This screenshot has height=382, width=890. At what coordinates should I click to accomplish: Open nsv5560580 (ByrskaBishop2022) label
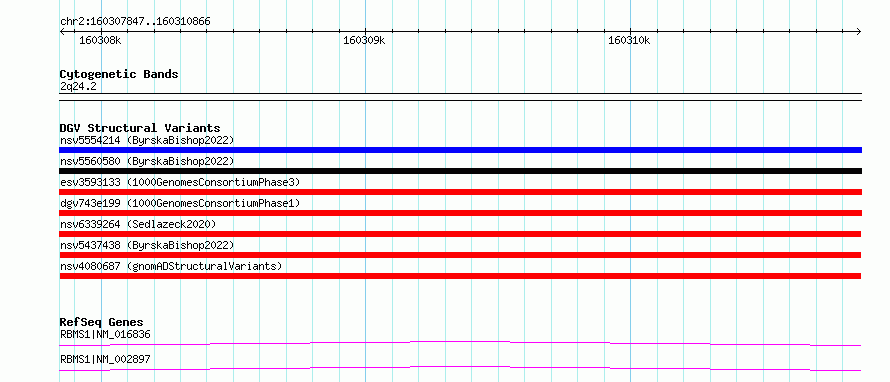147,161
